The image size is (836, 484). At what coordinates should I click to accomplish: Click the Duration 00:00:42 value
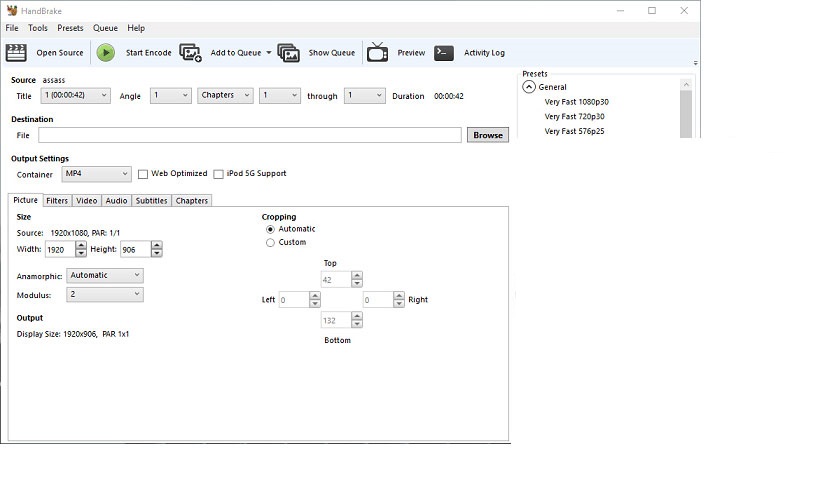click(x=449, y=96)
